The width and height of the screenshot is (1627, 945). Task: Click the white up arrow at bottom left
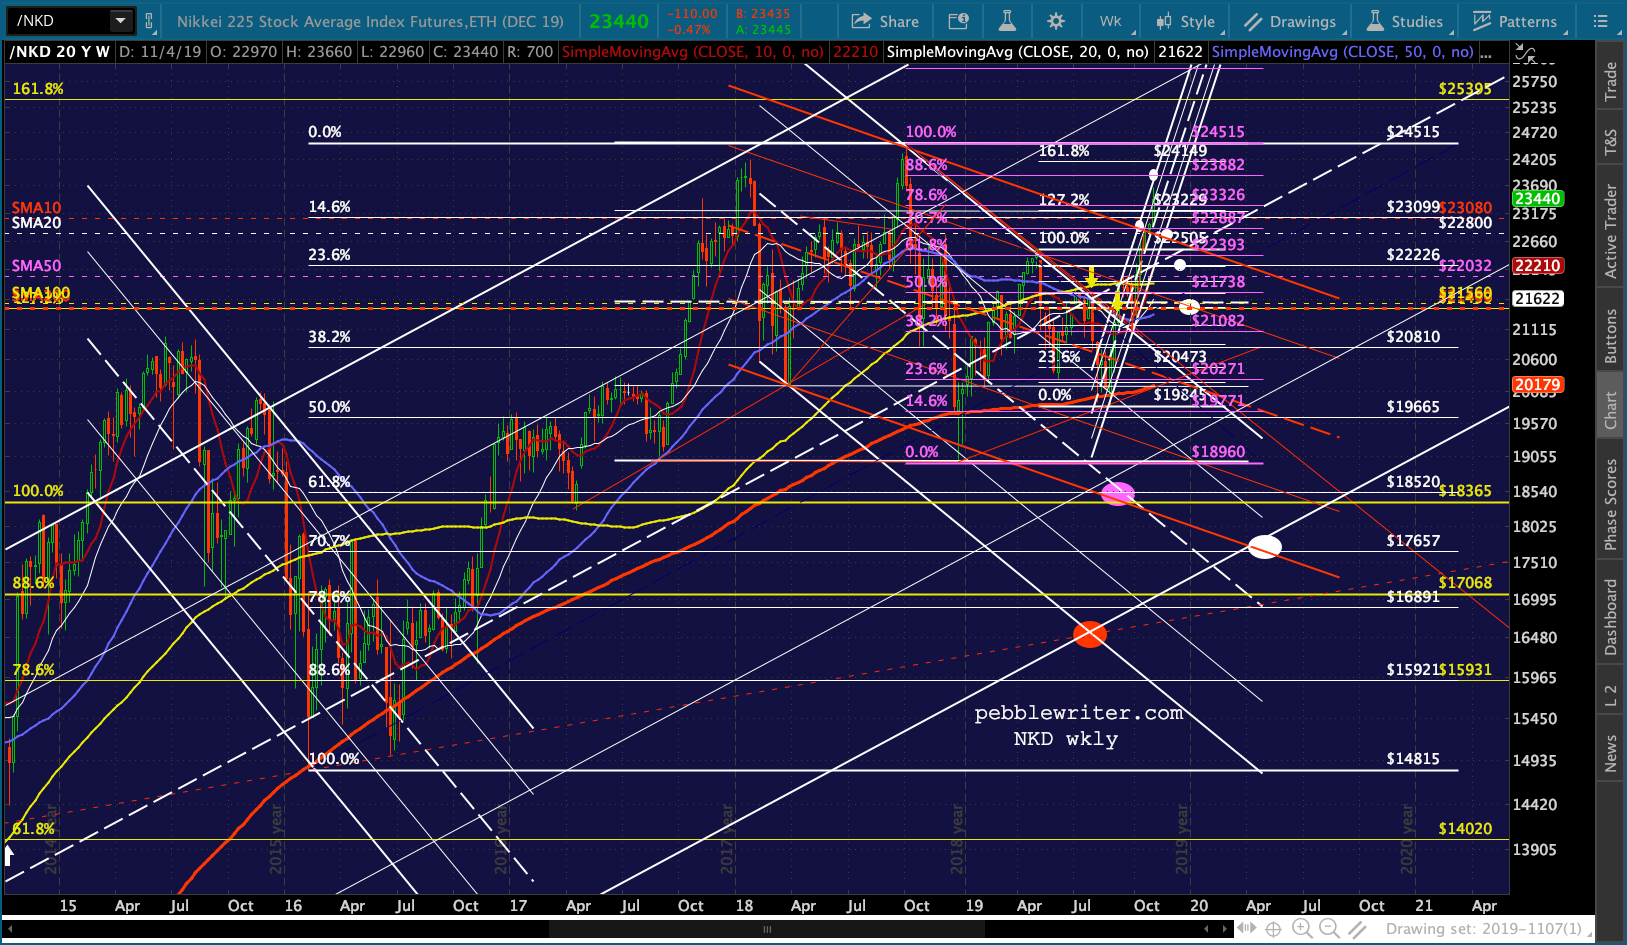coord(9,855)
